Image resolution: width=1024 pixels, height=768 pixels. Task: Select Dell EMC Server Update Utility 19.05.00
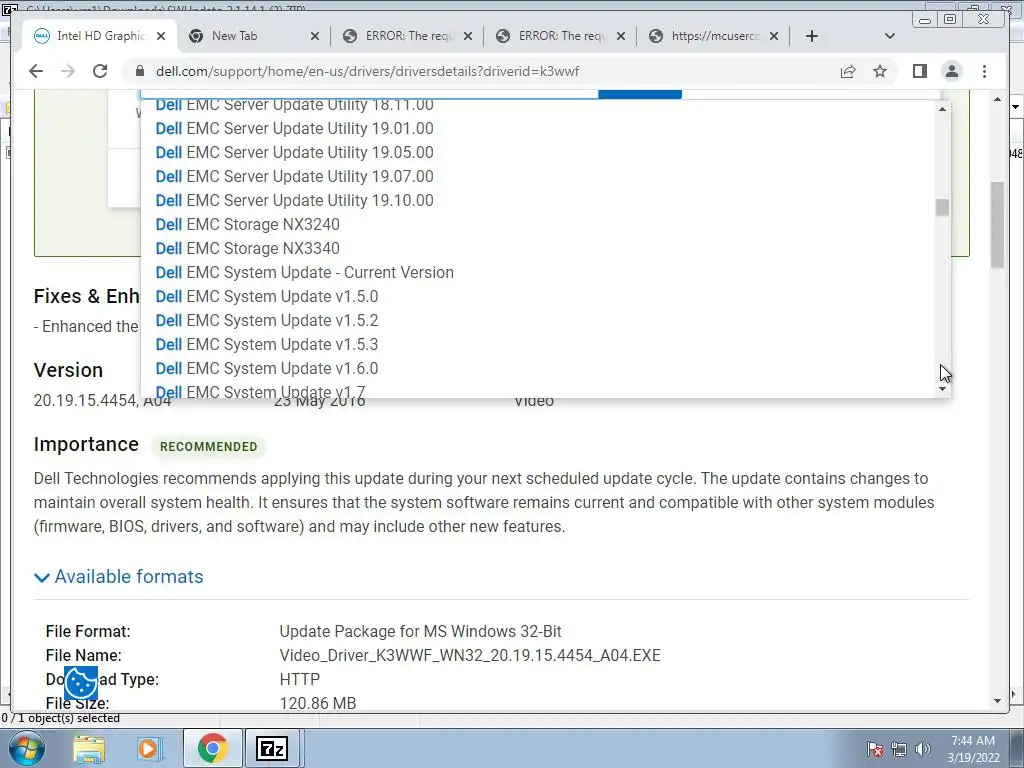295,152
